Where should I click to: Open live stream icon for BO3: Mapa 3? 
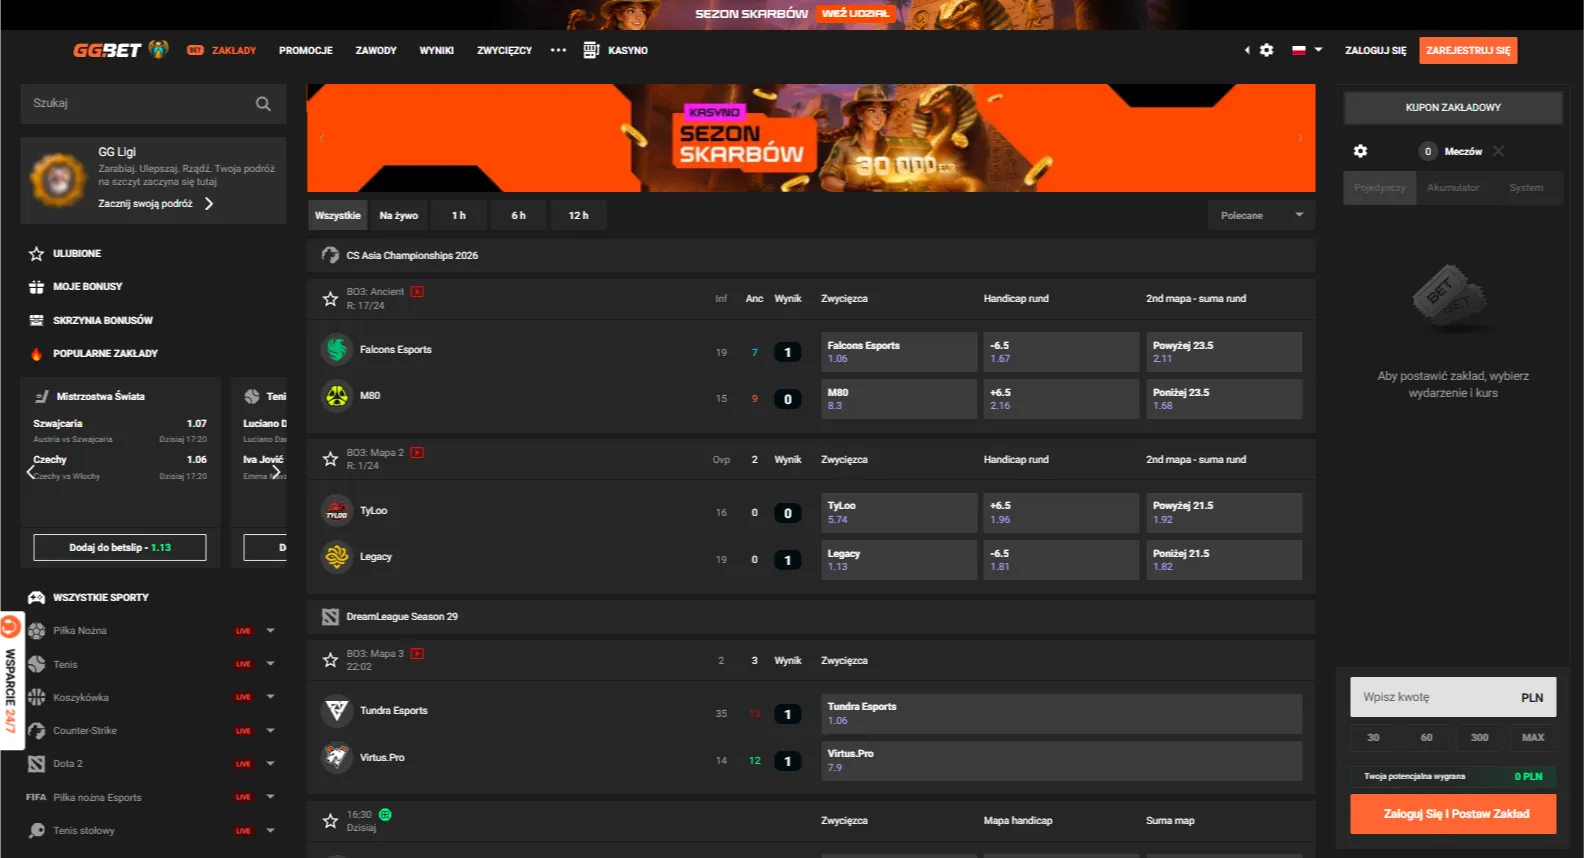[417, 654]
